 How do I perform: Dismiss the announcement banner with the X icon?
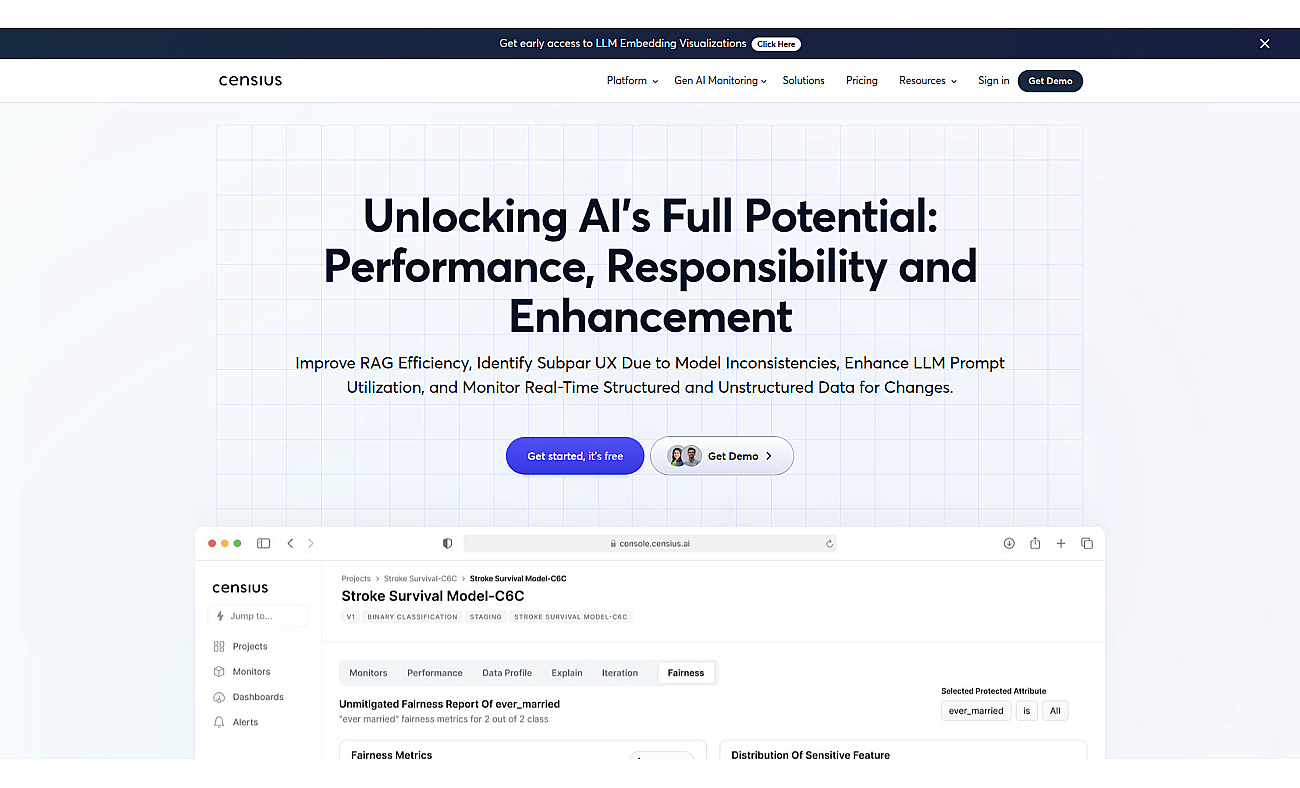[x=1264, y=44]
